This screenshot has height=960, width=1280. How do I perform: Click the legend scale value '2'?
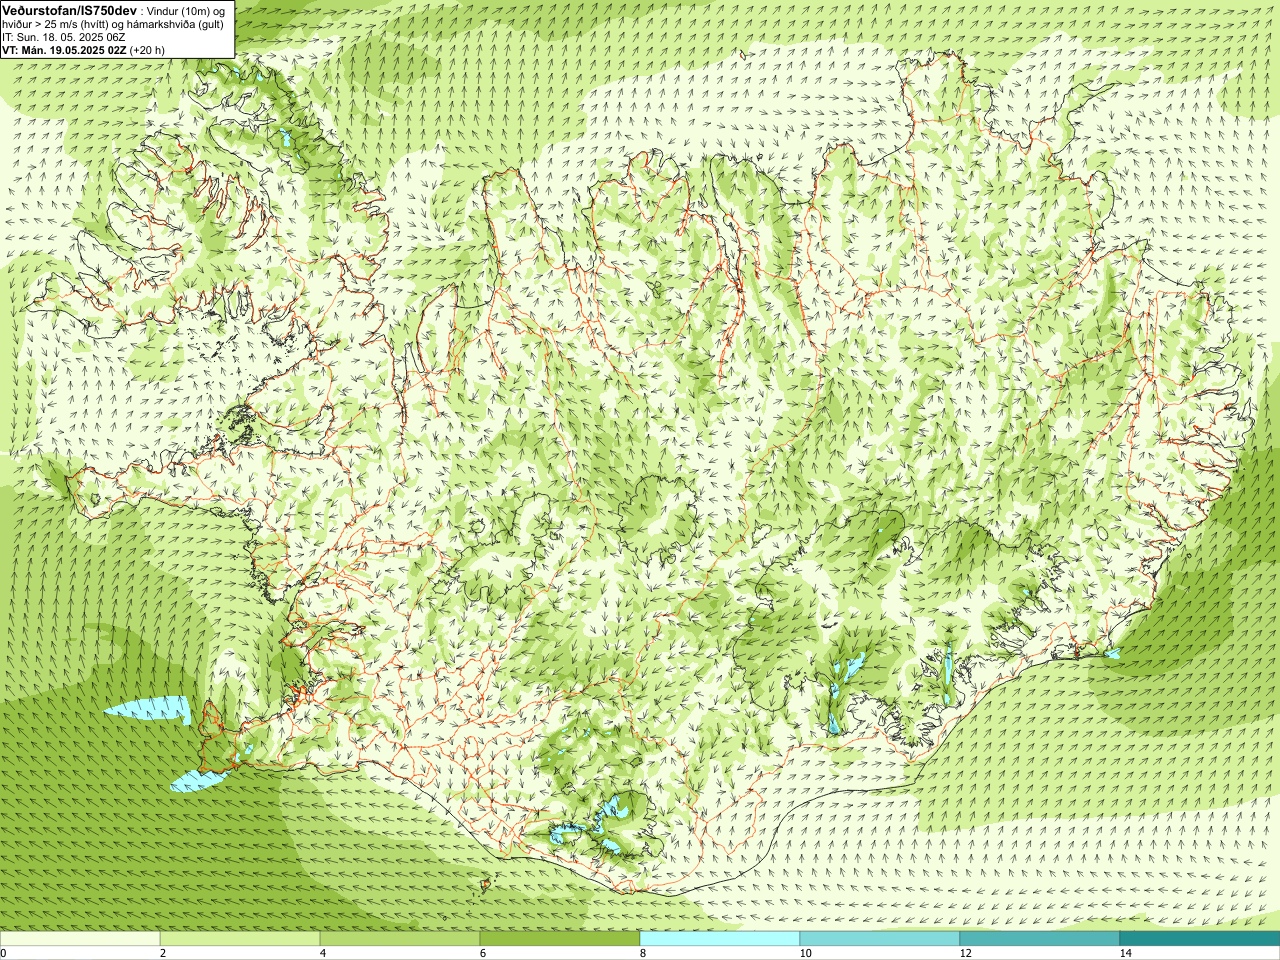[x=164, y=953]
